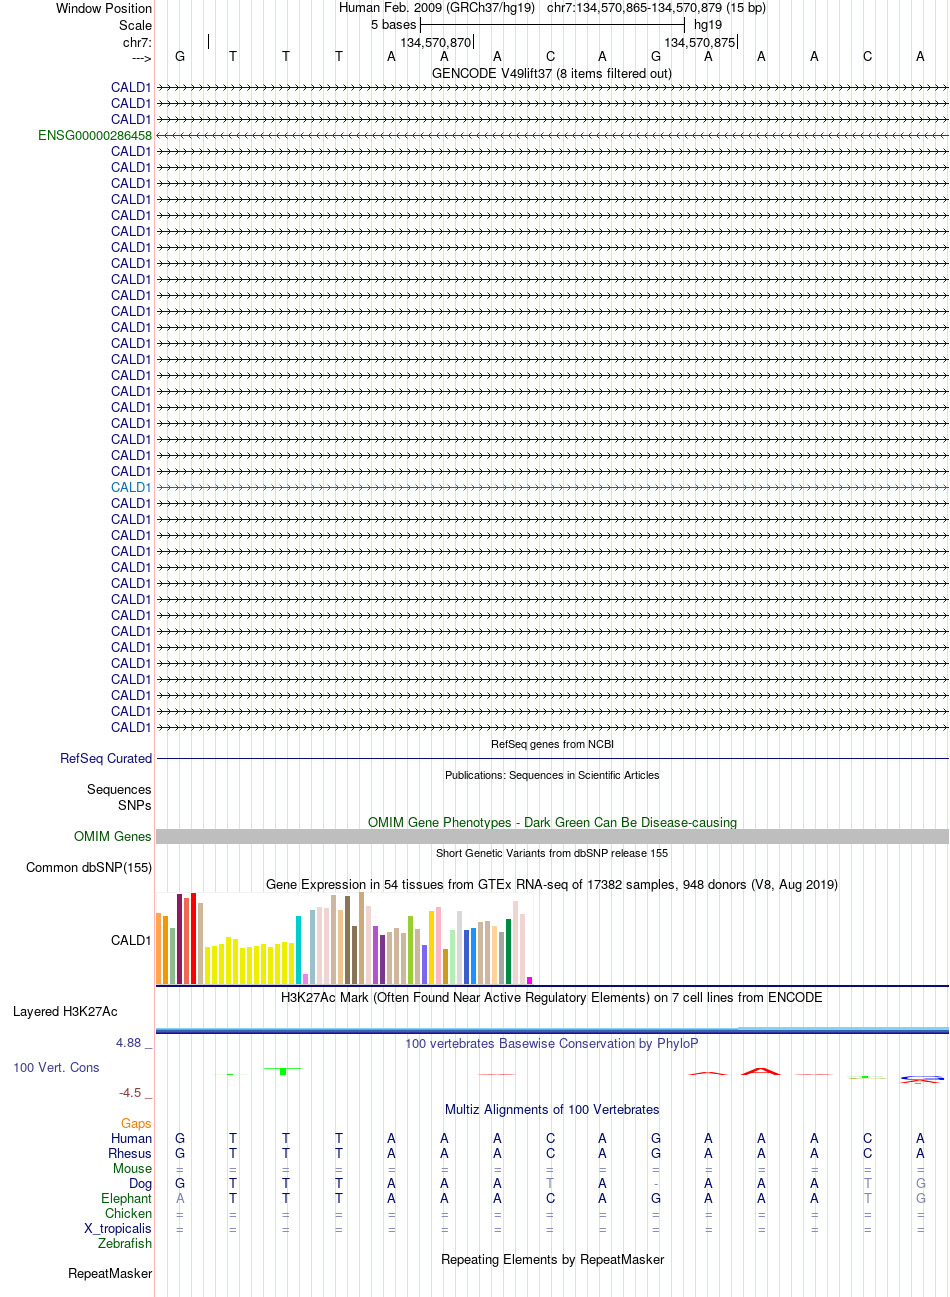Click the OMIM Genes label
The image size is (950, 1297).
point(113,837)
